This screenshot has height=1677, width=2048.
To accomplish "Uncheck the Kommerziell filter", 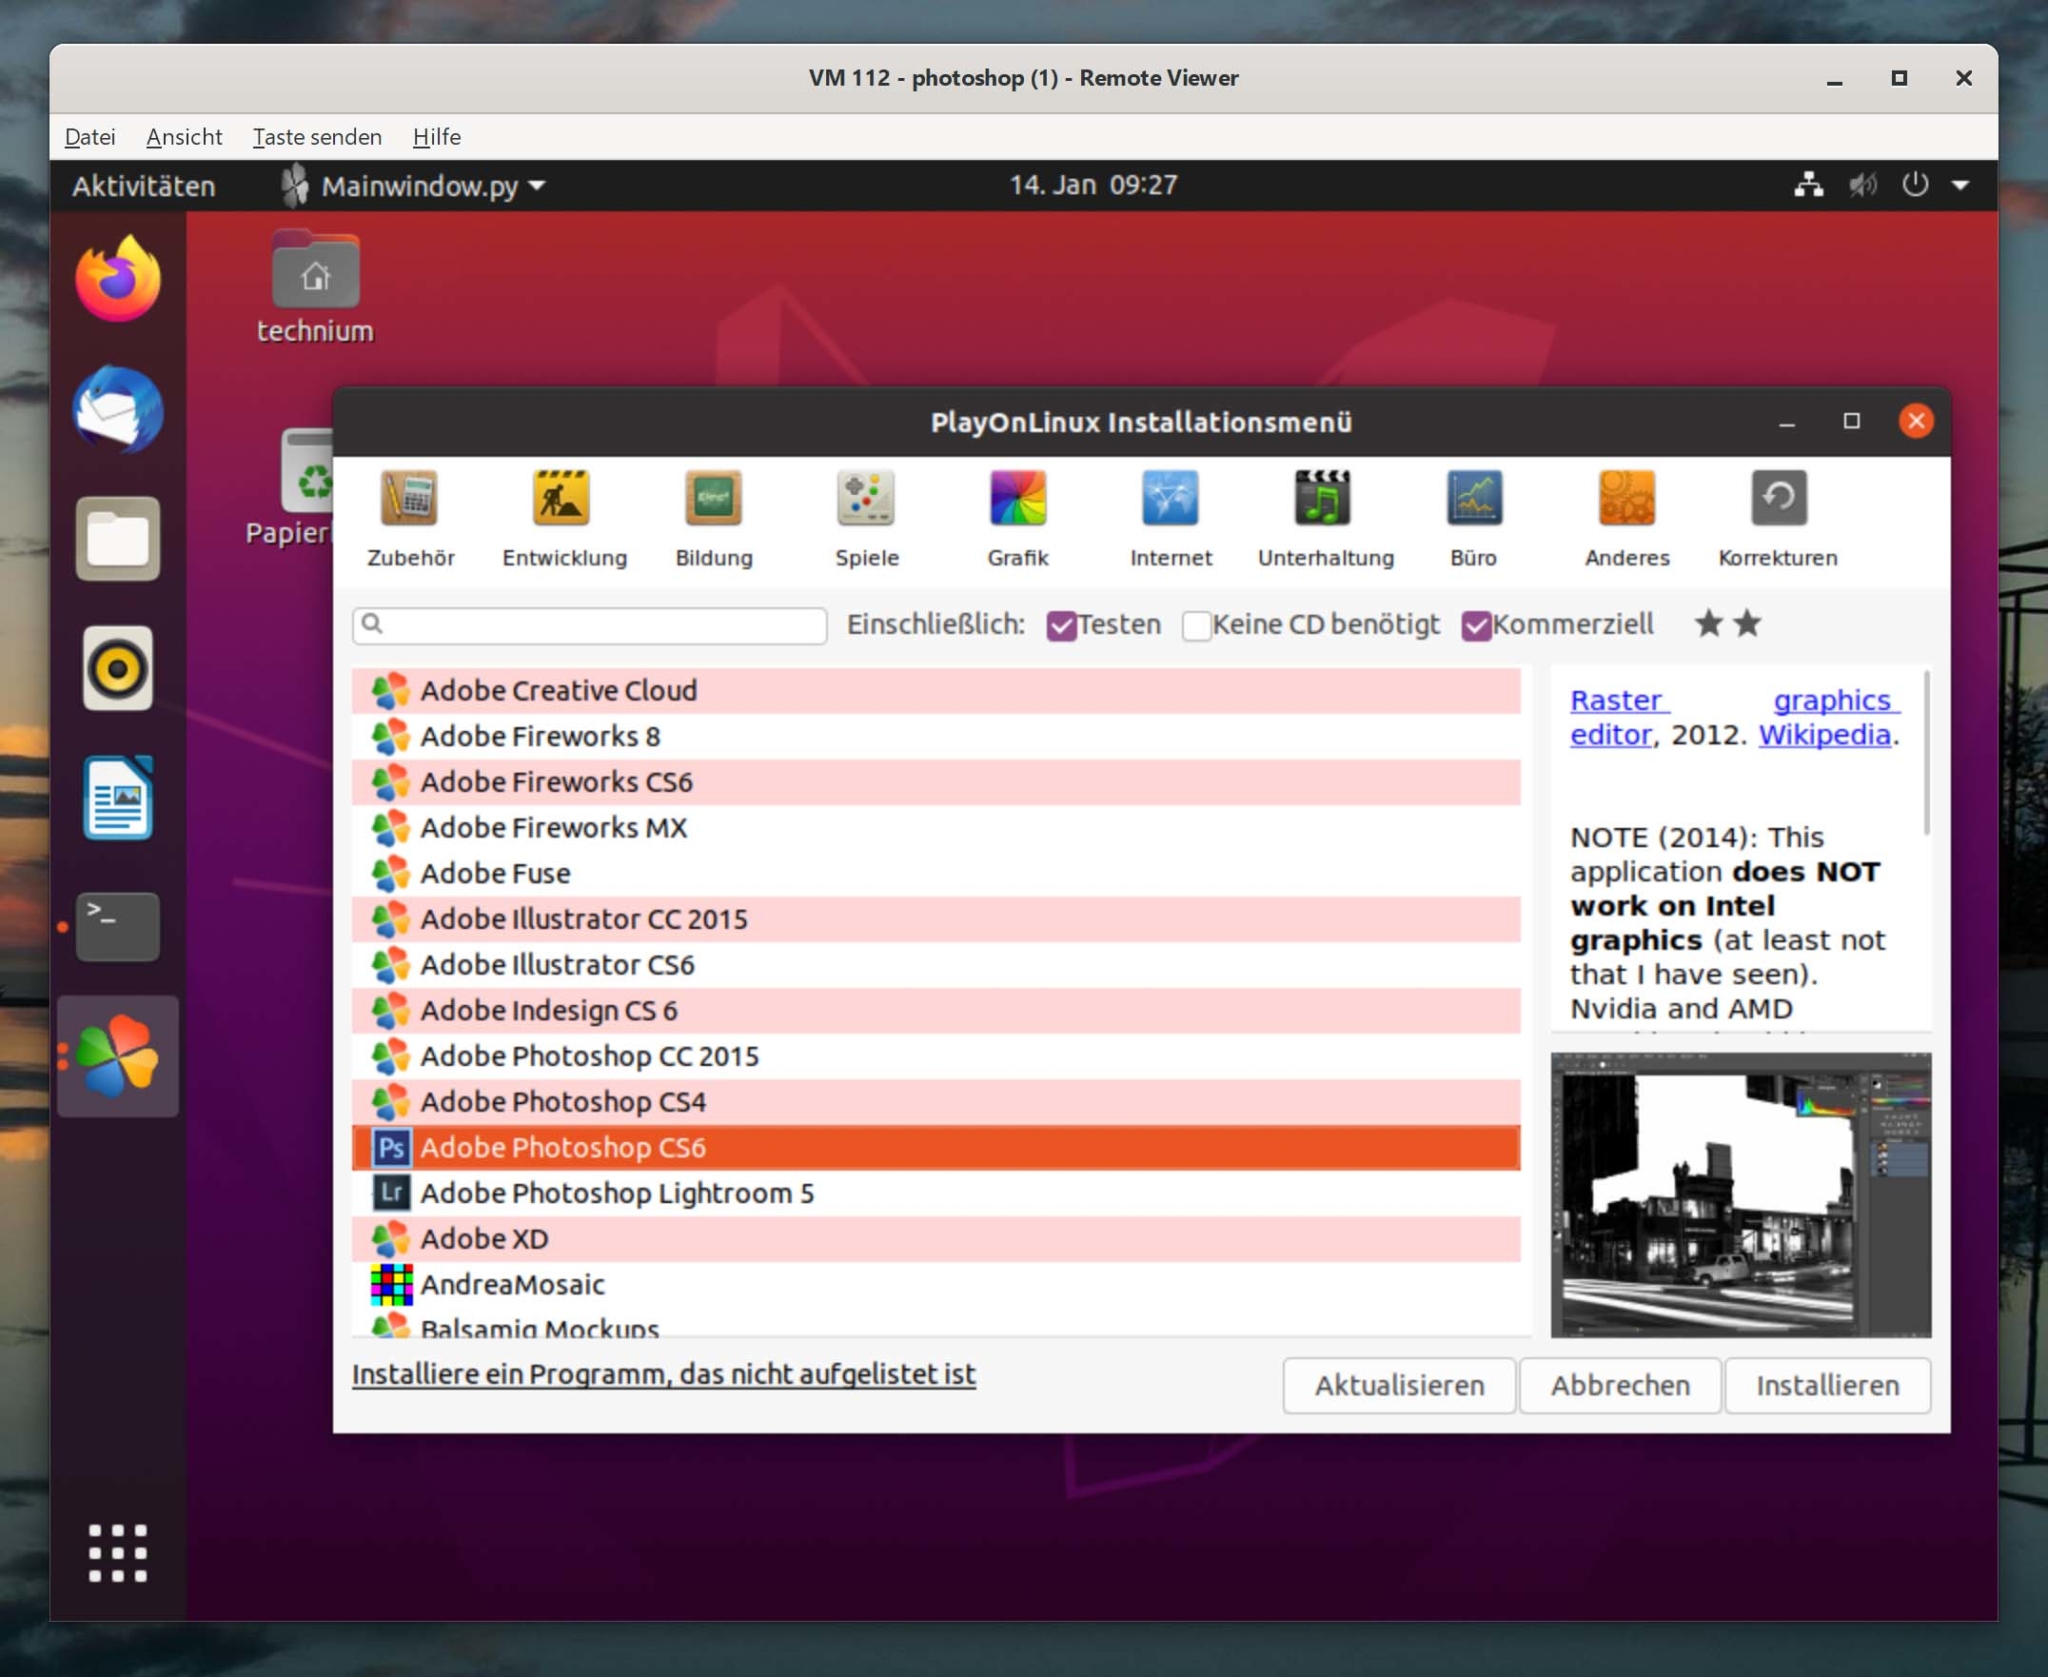I will (1475, 624).
